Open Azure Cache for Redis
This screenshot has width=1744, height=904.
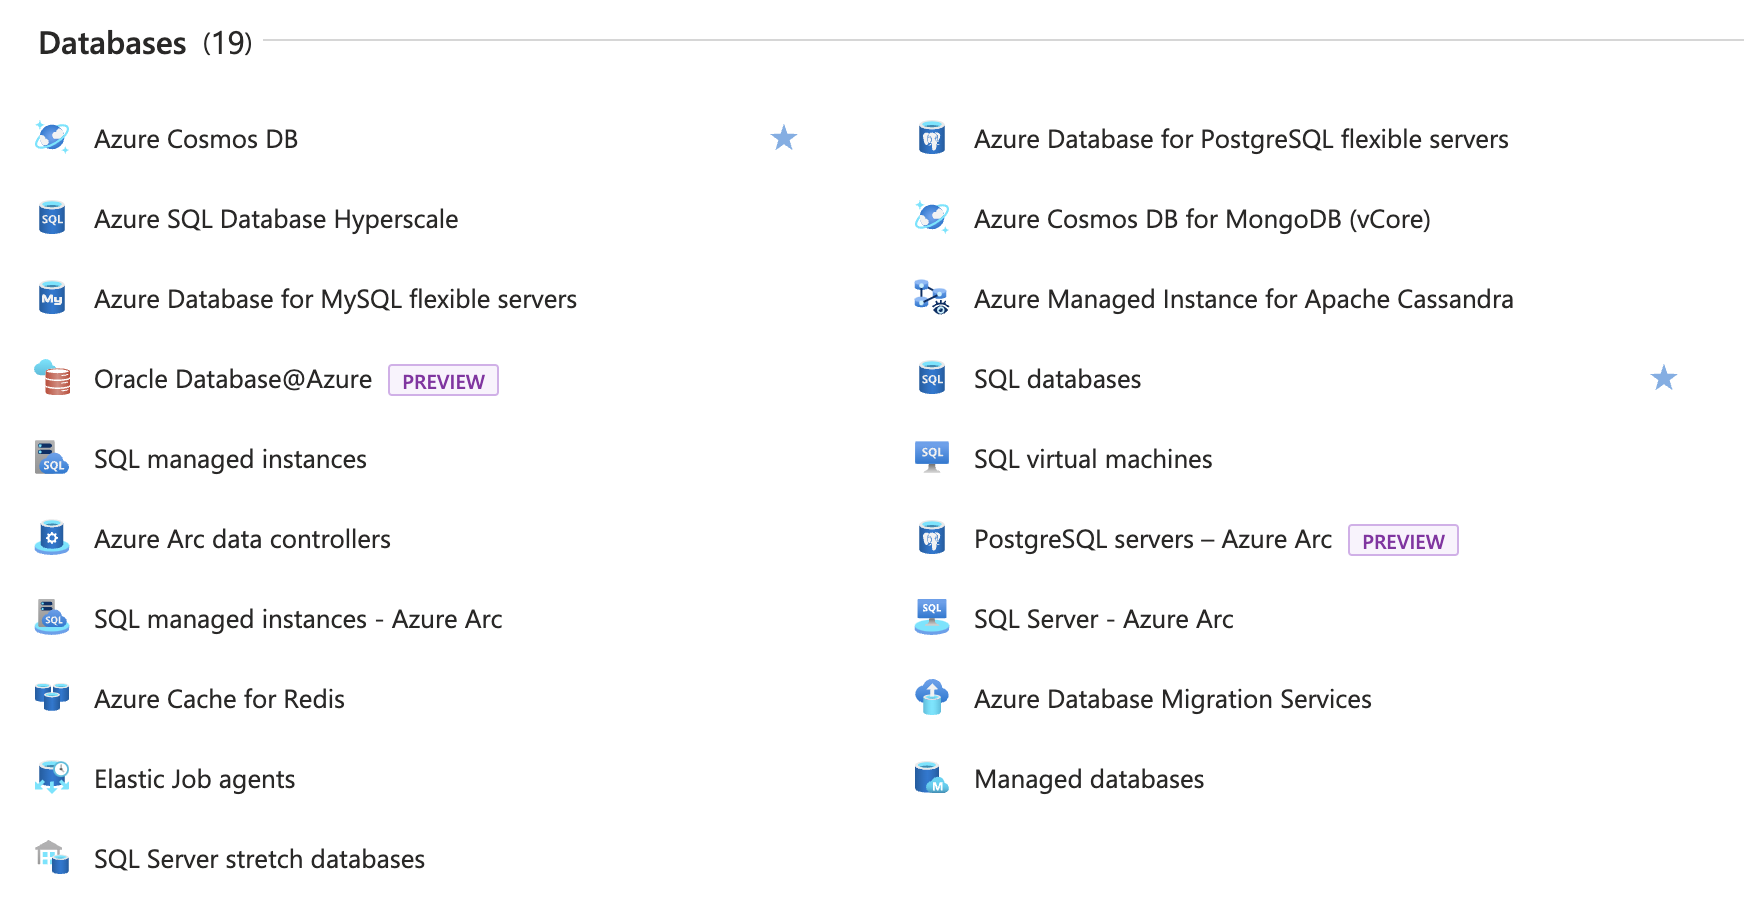pyautogui.click(x=219, y=699)
